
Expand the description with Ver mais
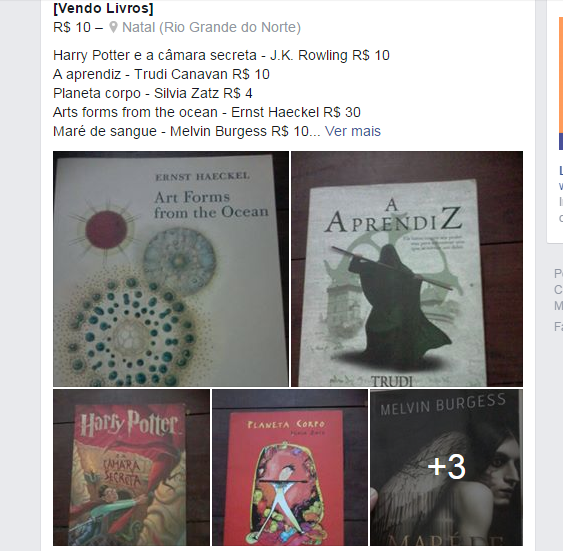point(353,131)
